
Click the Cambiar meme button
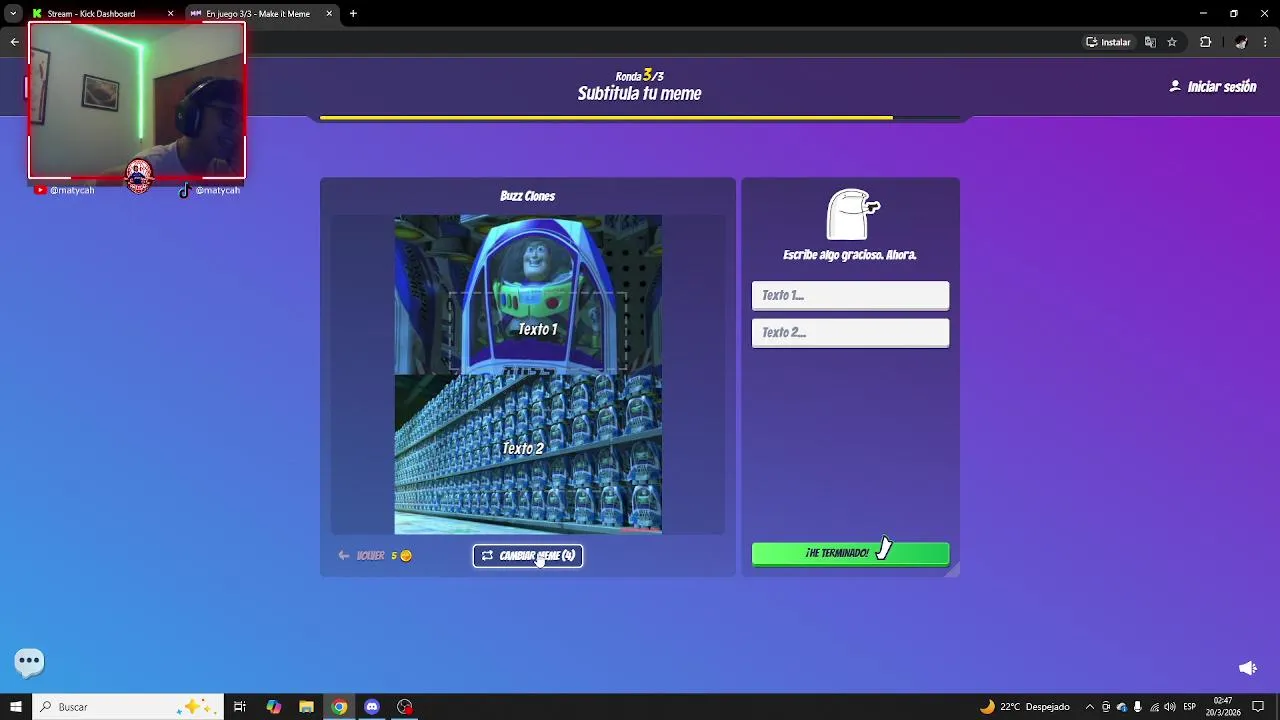pos(528,556)
